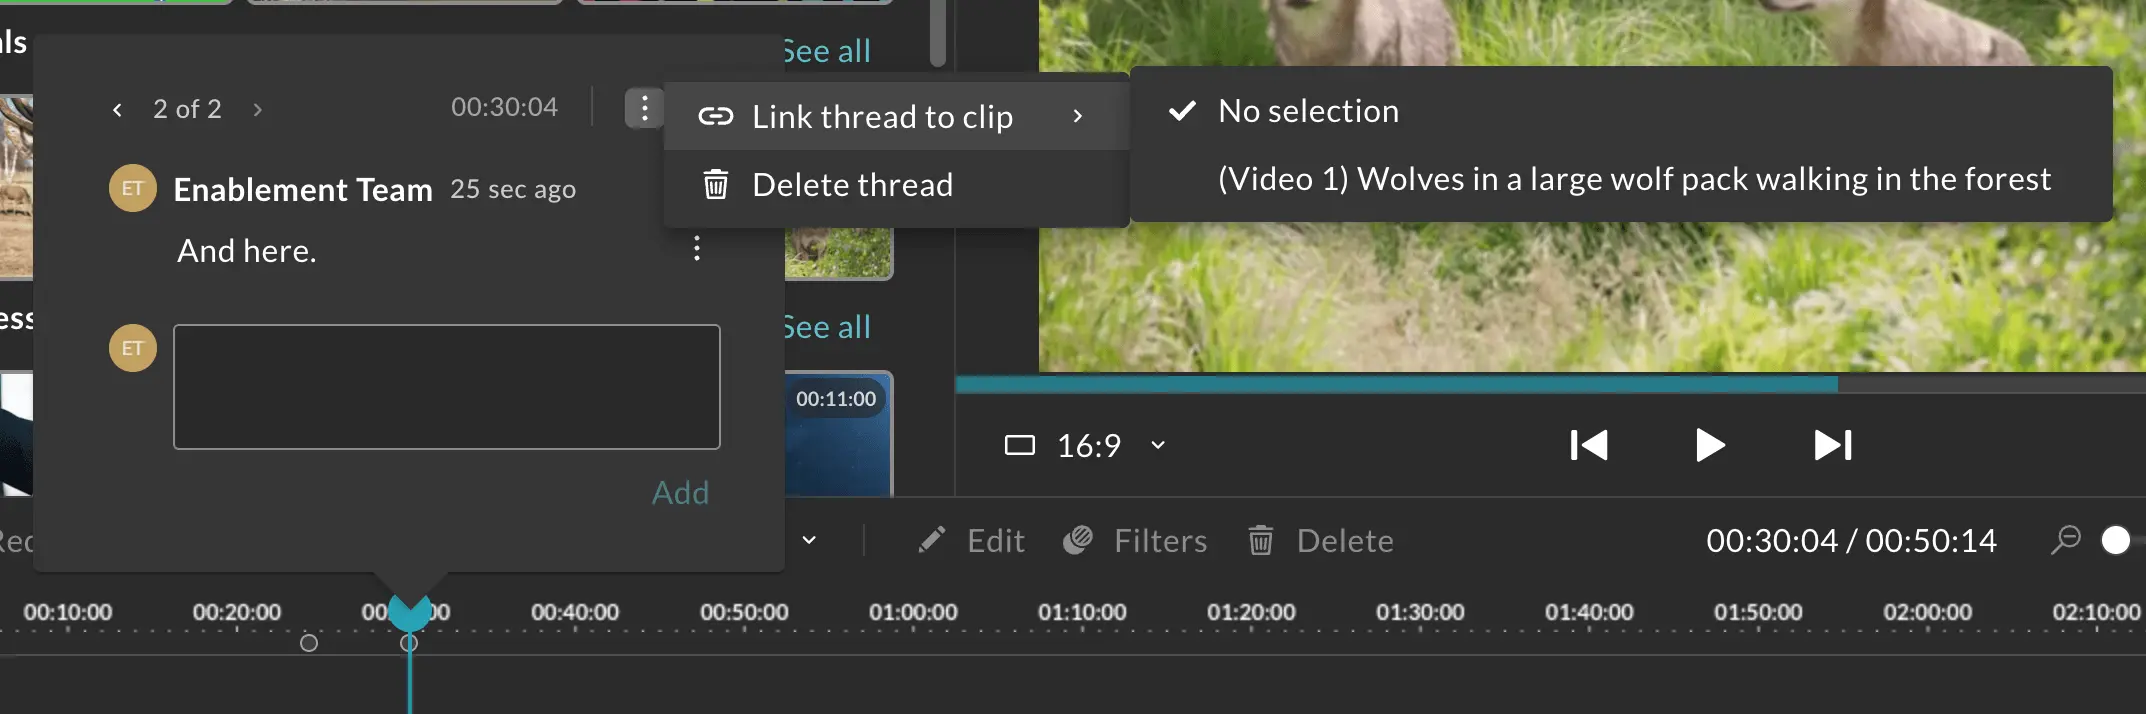Go to previous comment thread
The height and width of the screenshot is (714, 2146).
point(118,109)
